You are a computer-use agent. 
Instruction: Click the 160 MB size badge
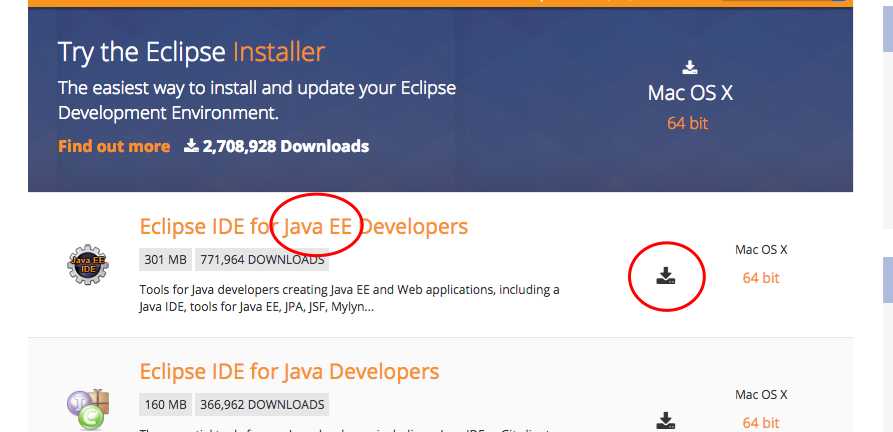pos(165,405)
